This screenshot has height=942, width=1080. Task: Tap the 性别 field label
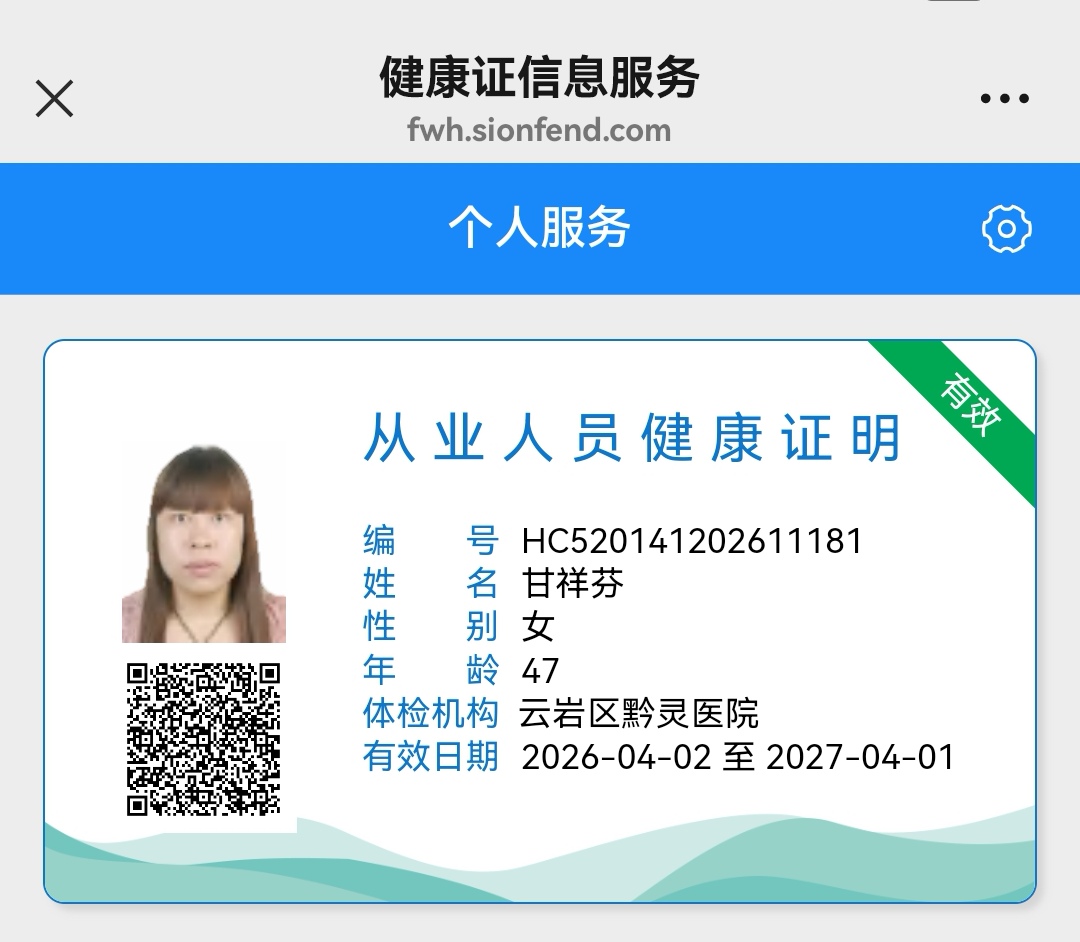click(x=430, y=627)
